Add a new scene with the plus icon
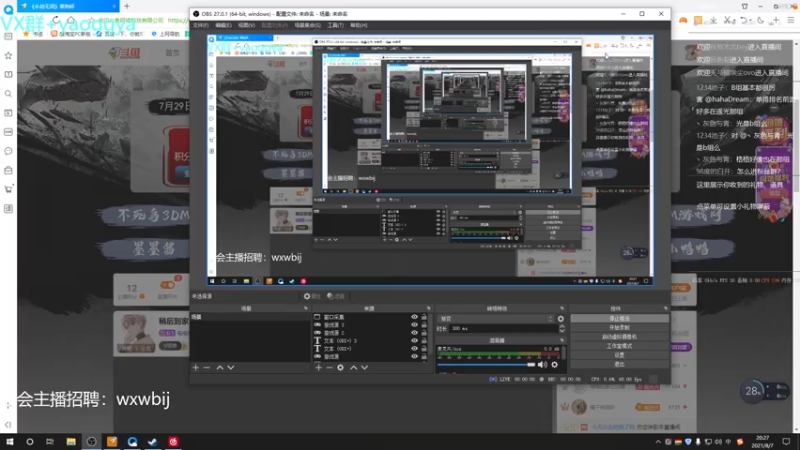800x450 pixels. pyautogui.click(x=195, y=367)
